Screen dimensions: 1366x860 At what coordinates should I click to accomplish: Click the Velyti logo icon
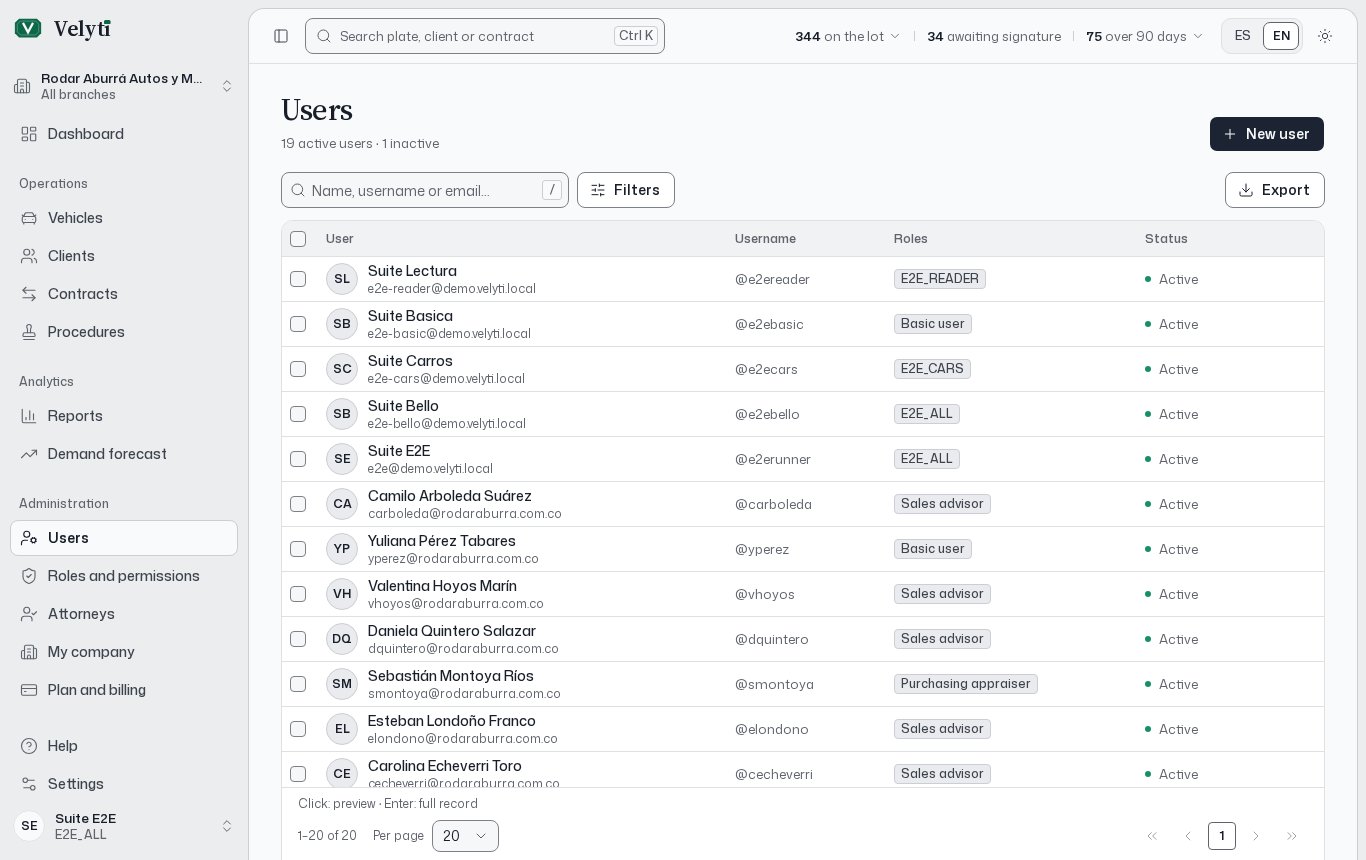point(28,29)
